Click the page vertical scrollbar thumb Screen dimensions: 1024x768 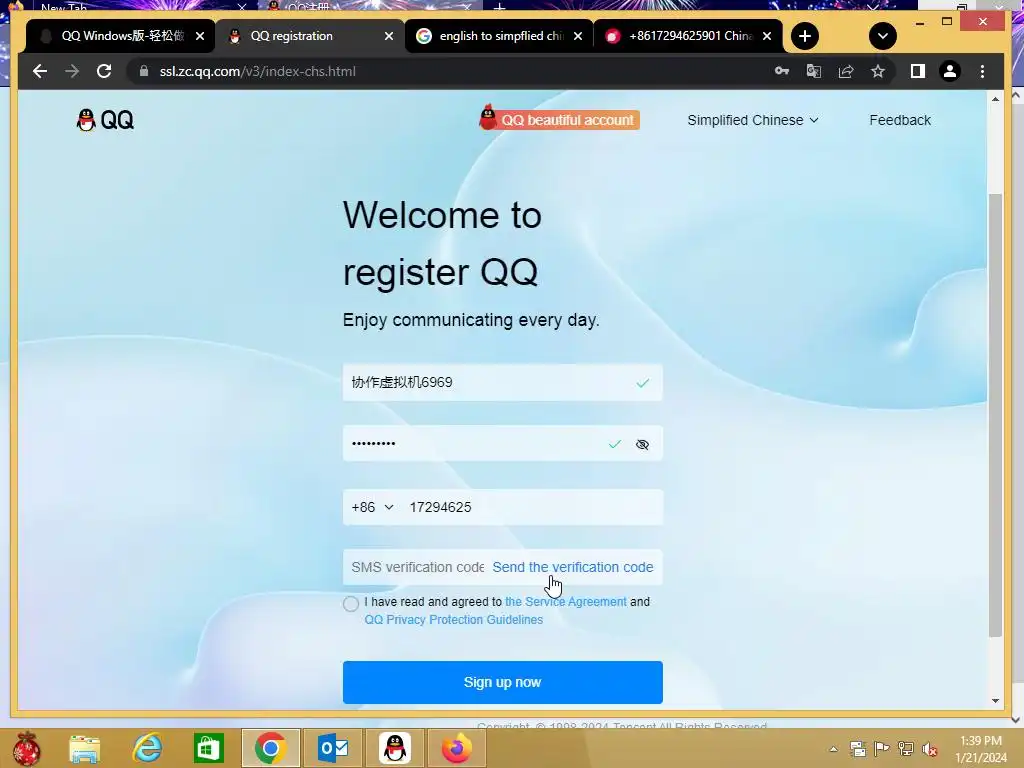[995, 415]
